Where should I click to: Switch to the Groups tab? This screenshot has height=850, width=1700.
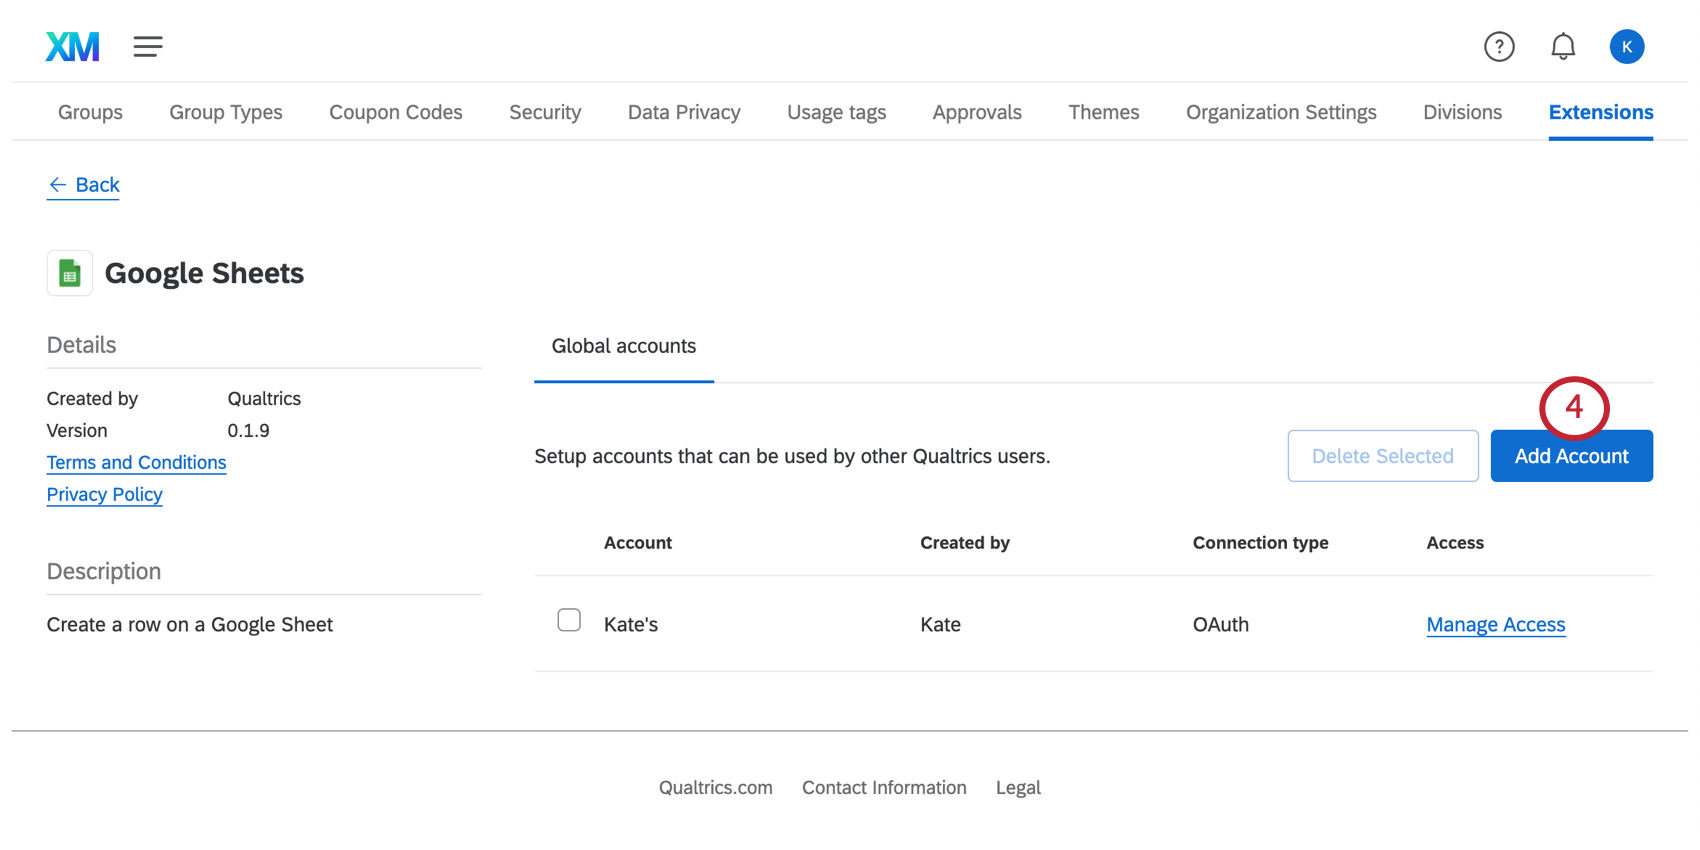[x=90, y=113]
